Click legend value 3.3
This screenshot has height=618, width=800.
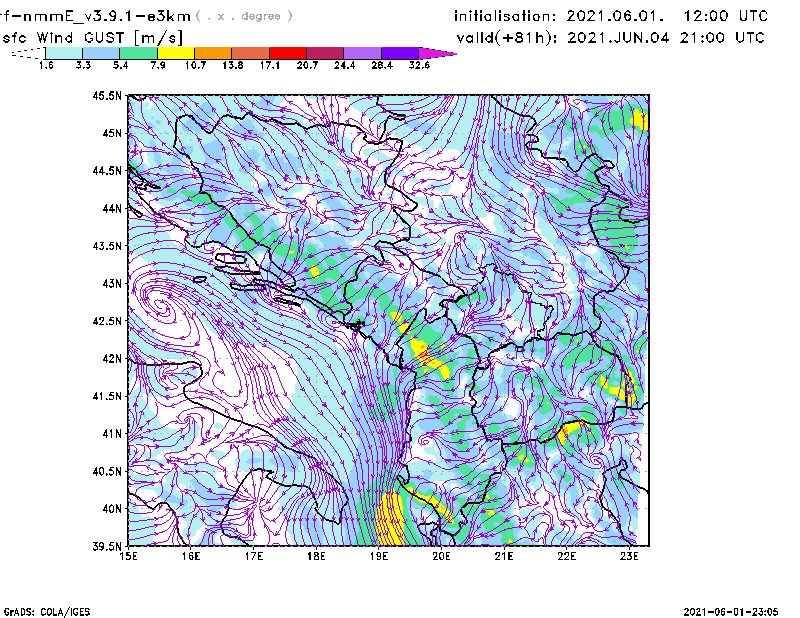click(83, 65)
